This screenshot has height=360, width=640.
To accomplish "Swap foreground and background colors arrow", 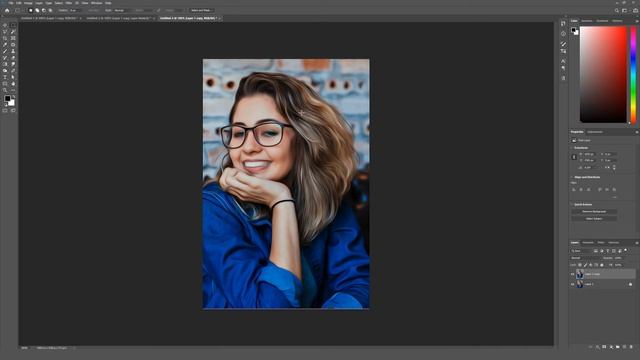I will (13, 97).
